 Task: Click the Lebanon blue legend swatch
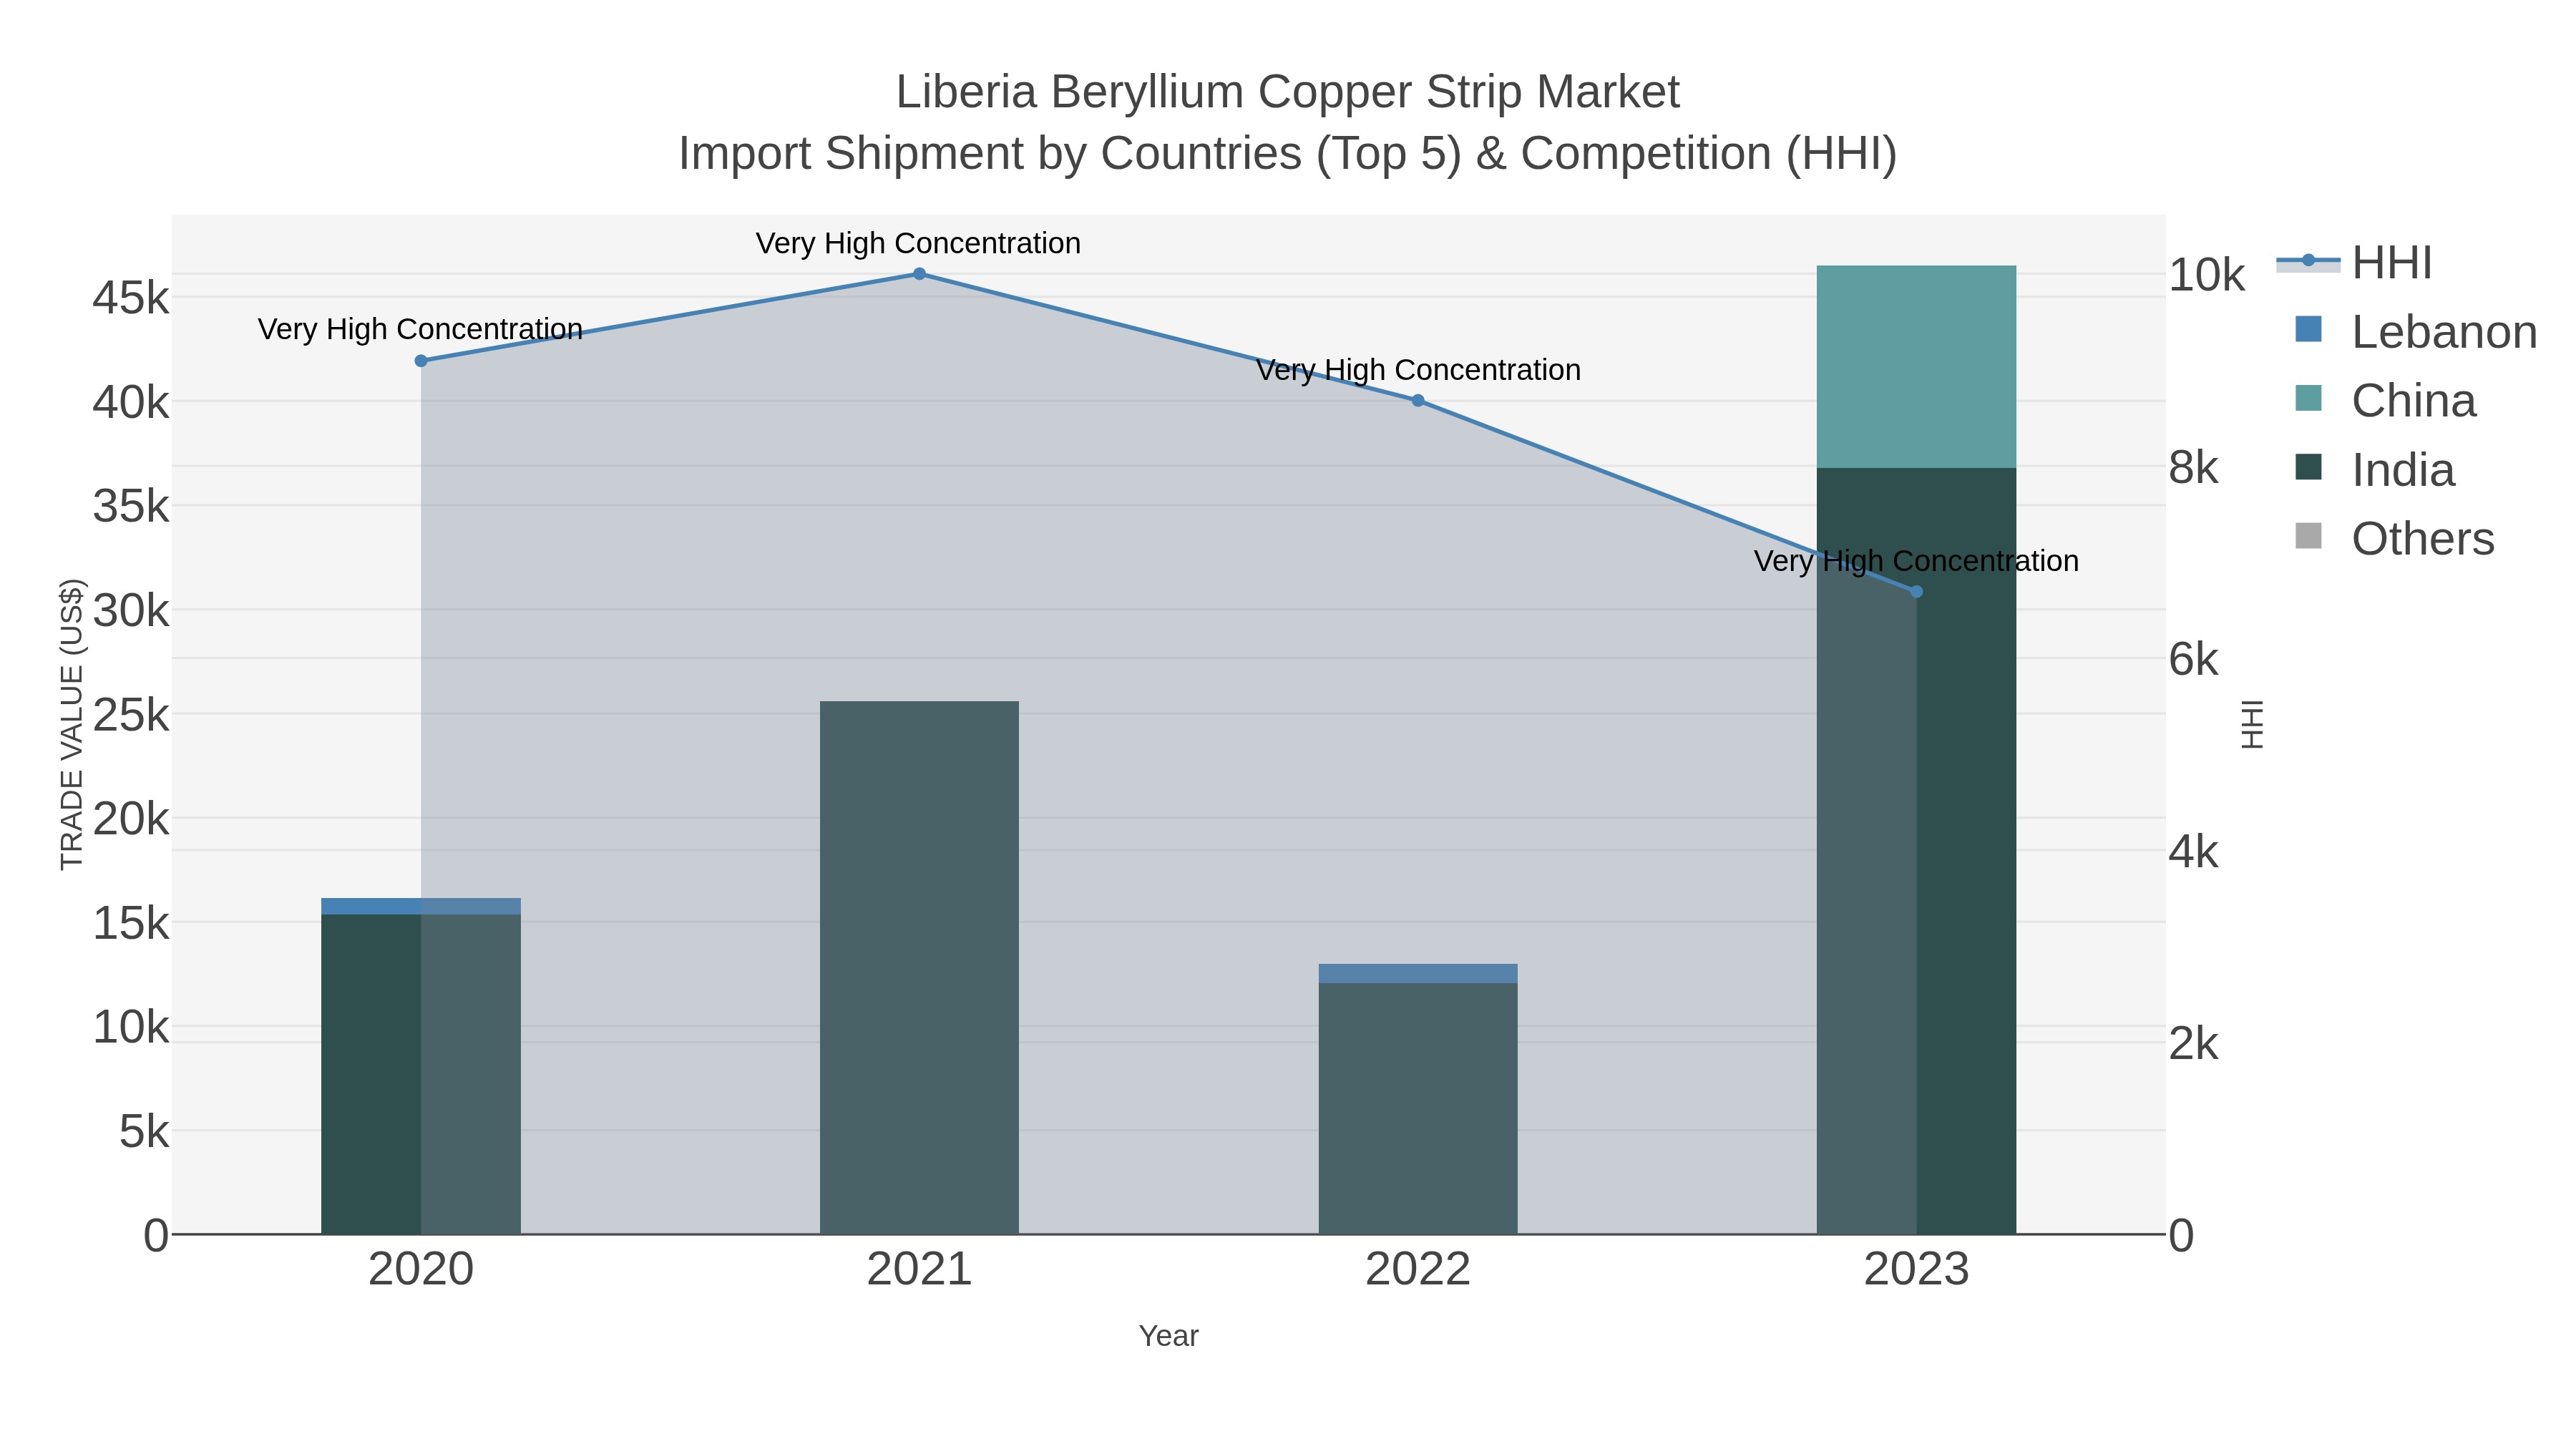(2308, 329)
